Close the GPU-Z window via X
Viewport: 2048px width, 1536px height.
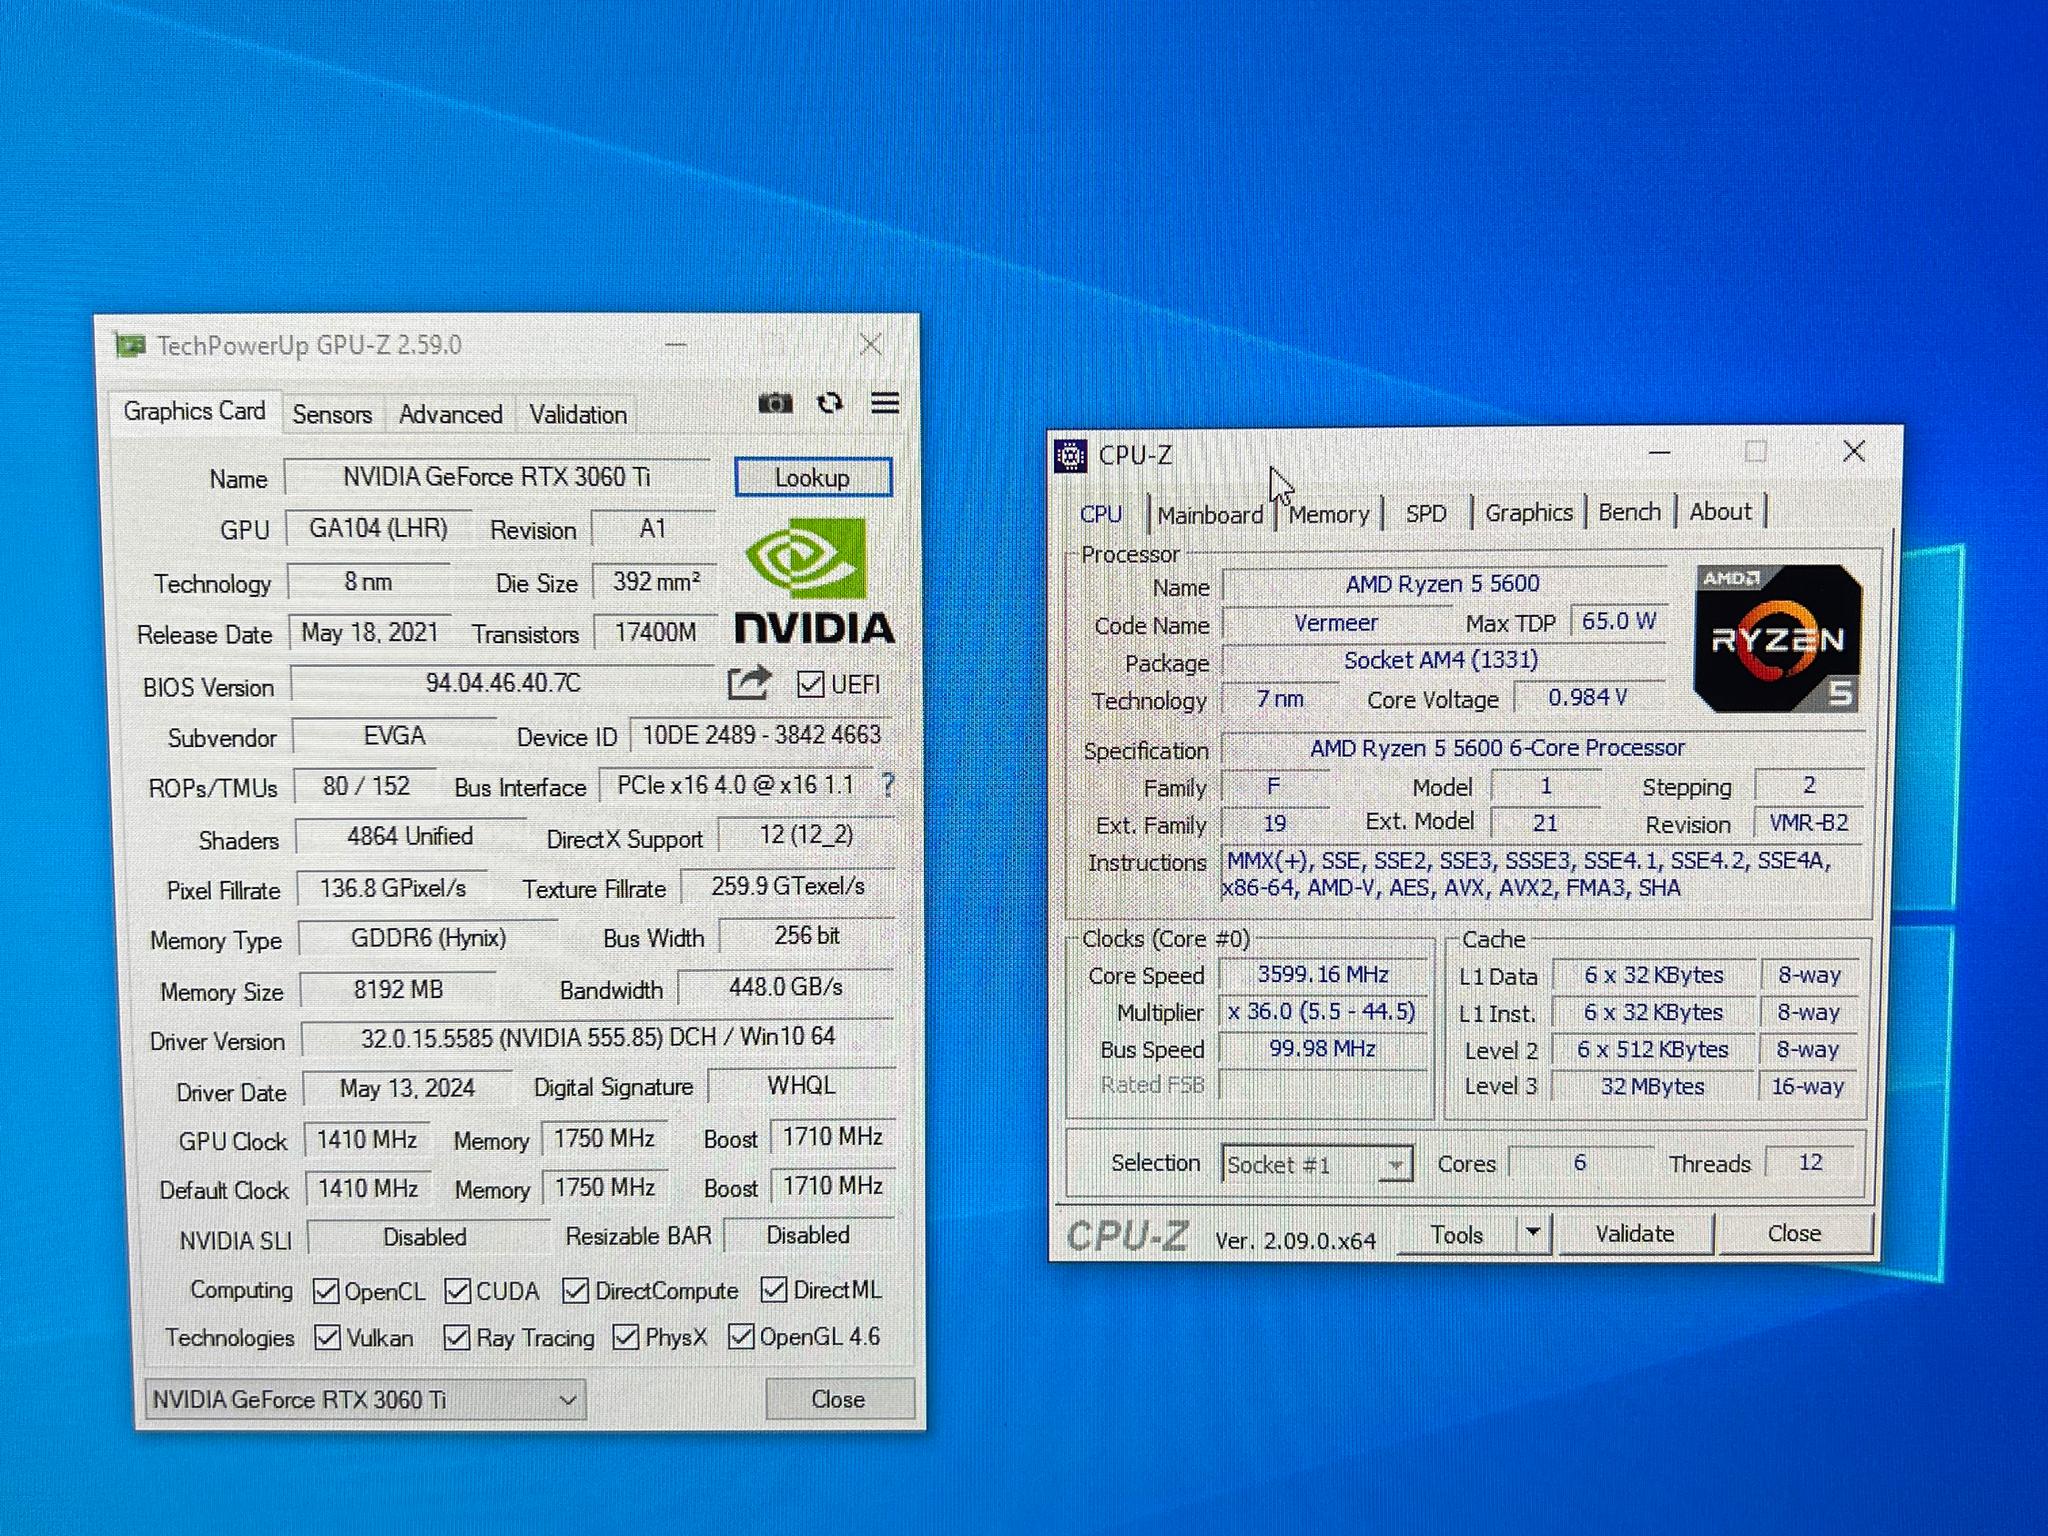coord(870,345)
